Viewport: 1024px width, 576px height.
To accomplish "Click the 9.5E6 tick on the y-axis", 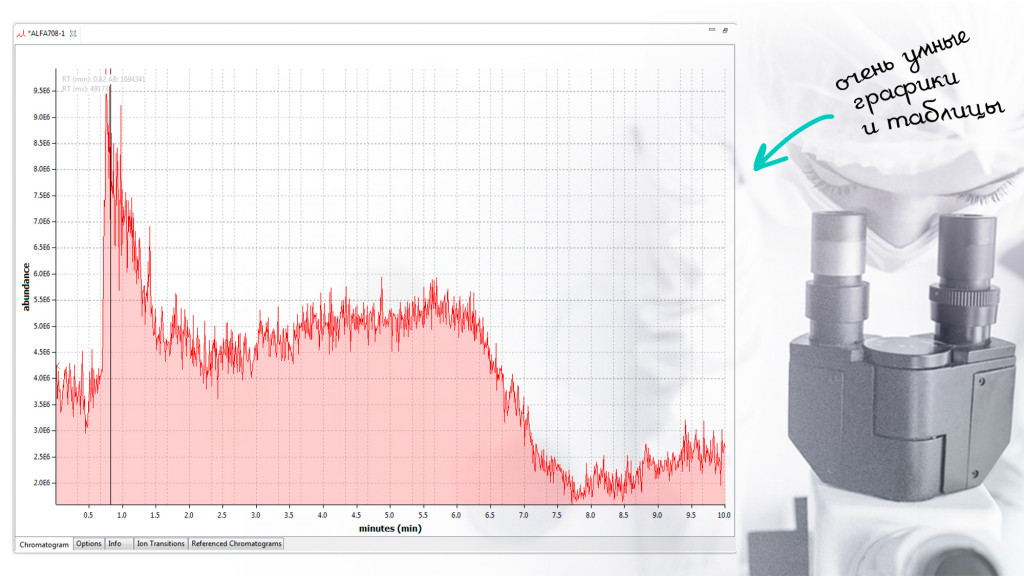I will point(43,91).
